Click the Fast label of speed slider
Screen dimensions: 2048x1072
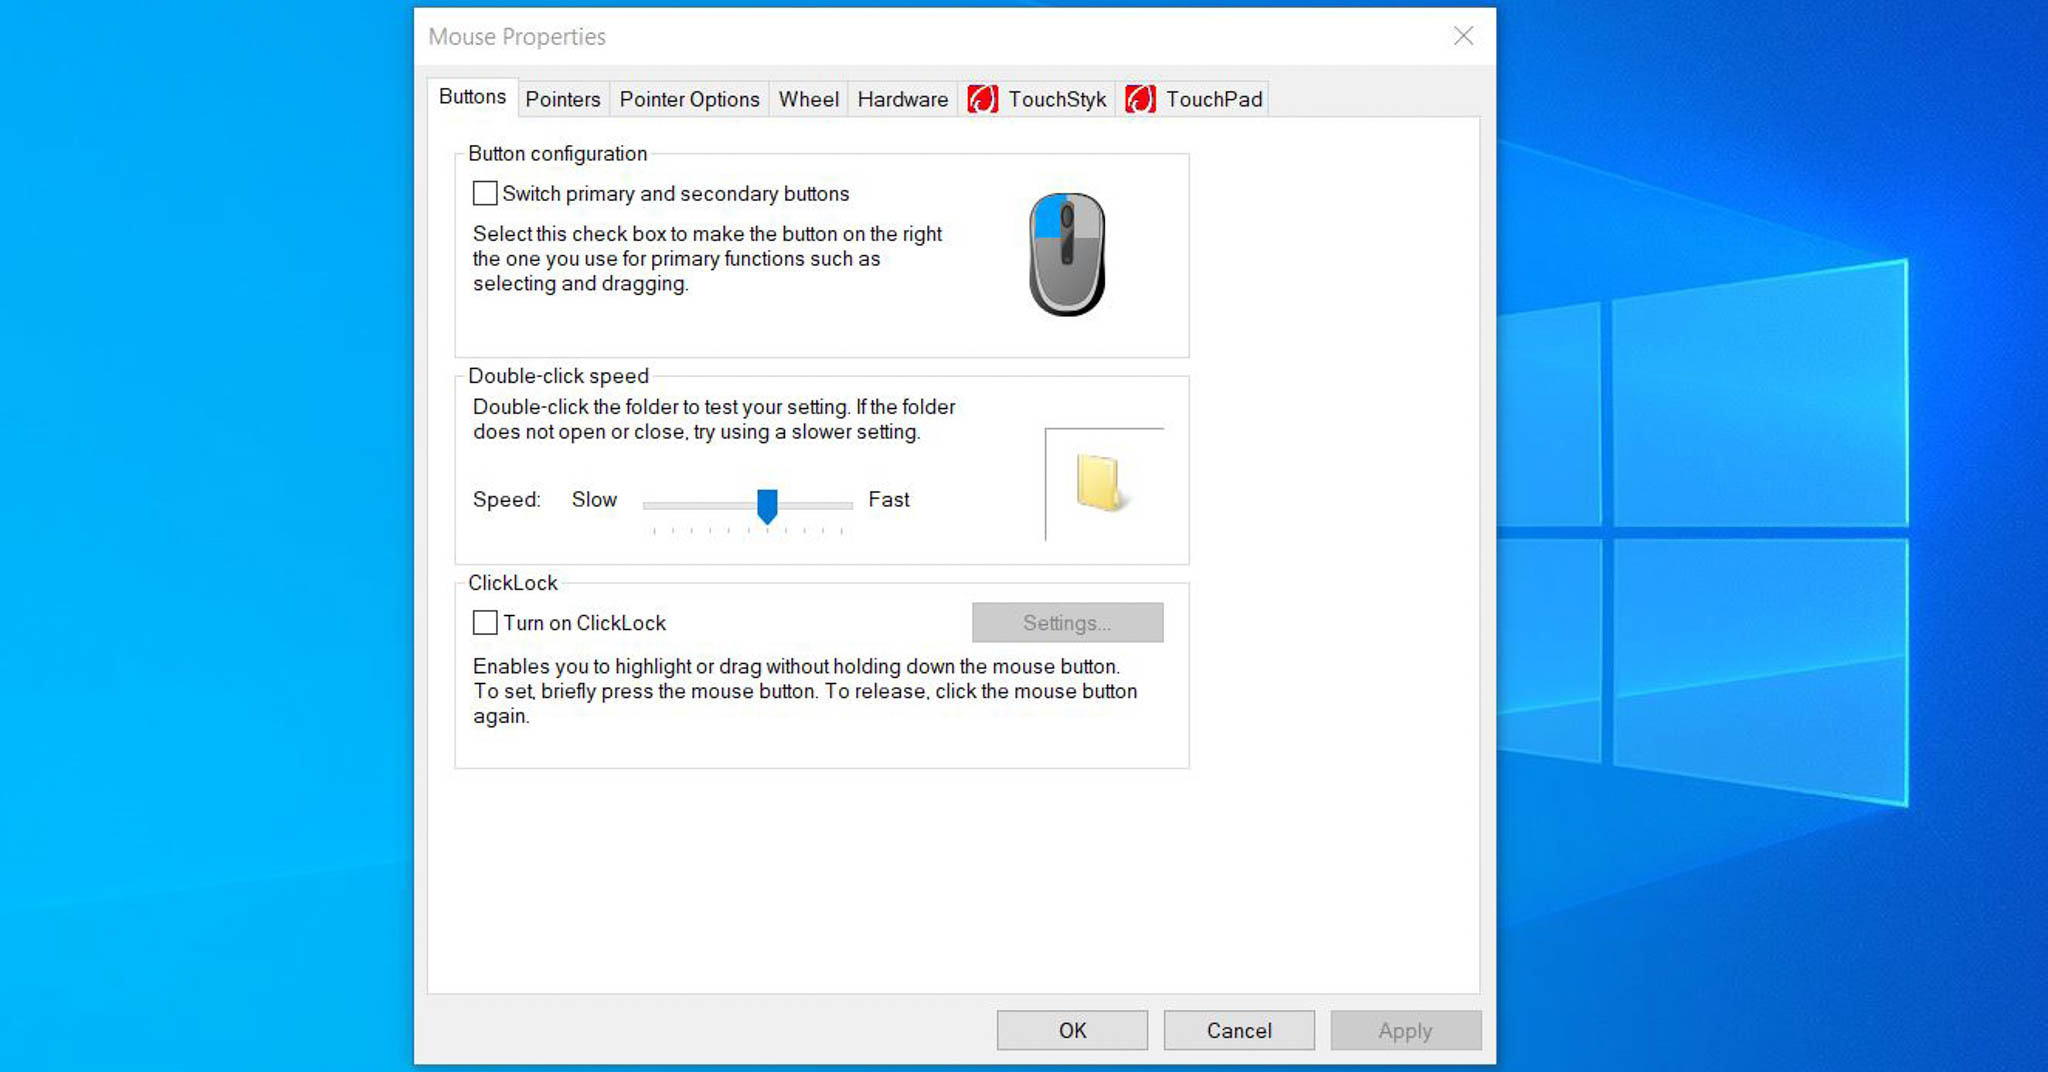(889, 499)
